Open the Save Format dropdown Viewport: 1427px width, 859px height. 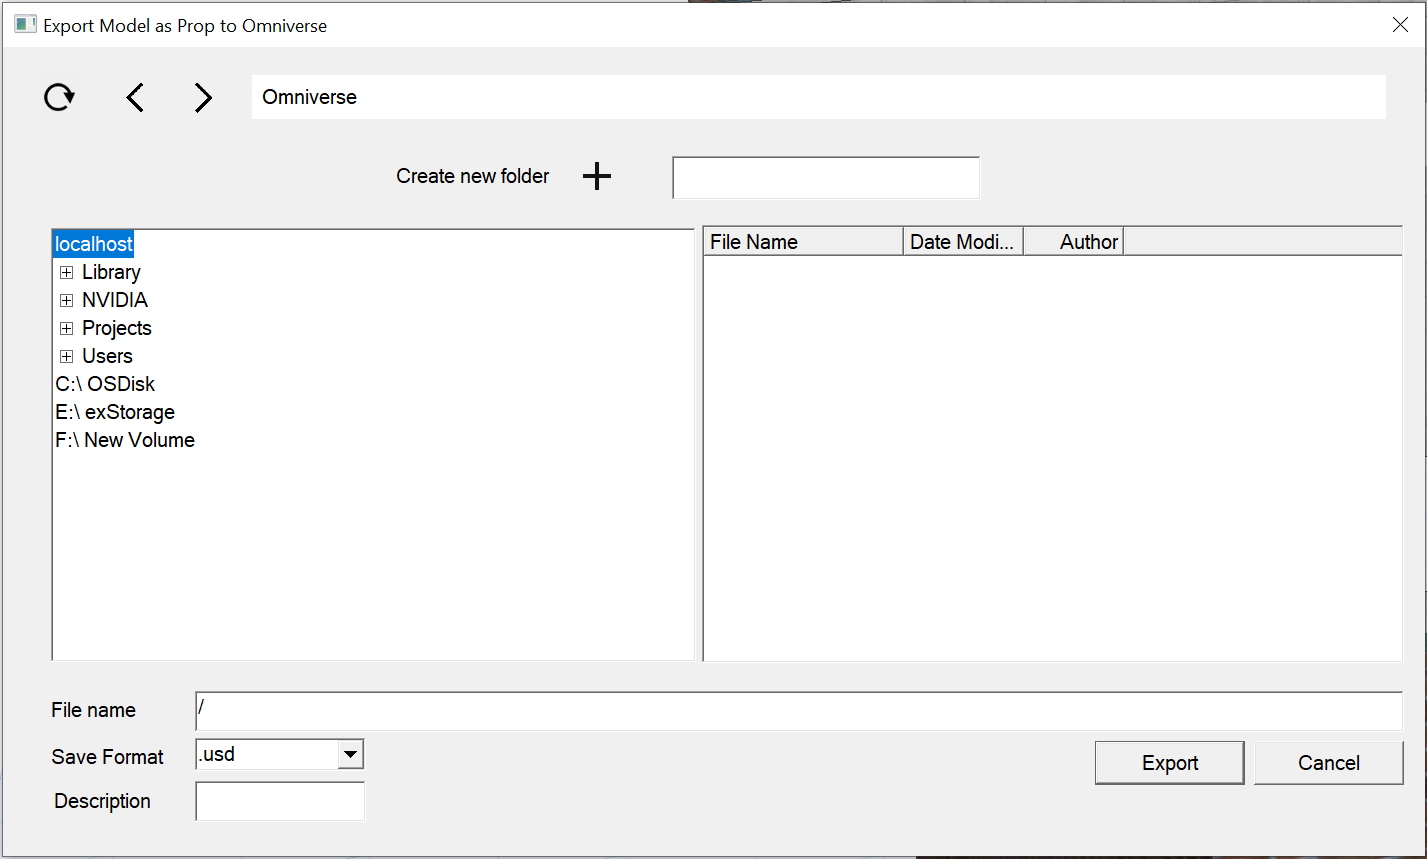[x=350, y=755]
